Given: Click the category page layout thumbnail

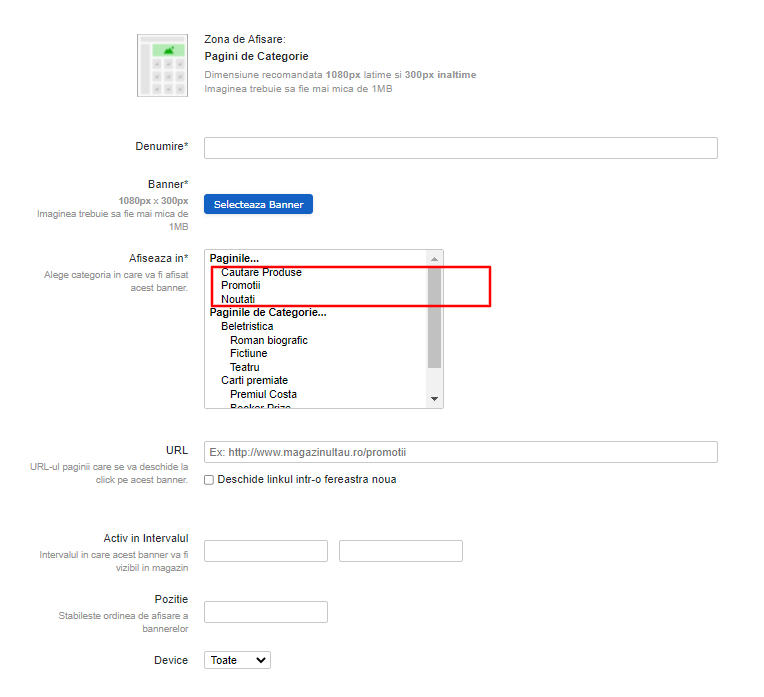Looking at the screenshot, I should pyautogui.click(x=162, y=65).
